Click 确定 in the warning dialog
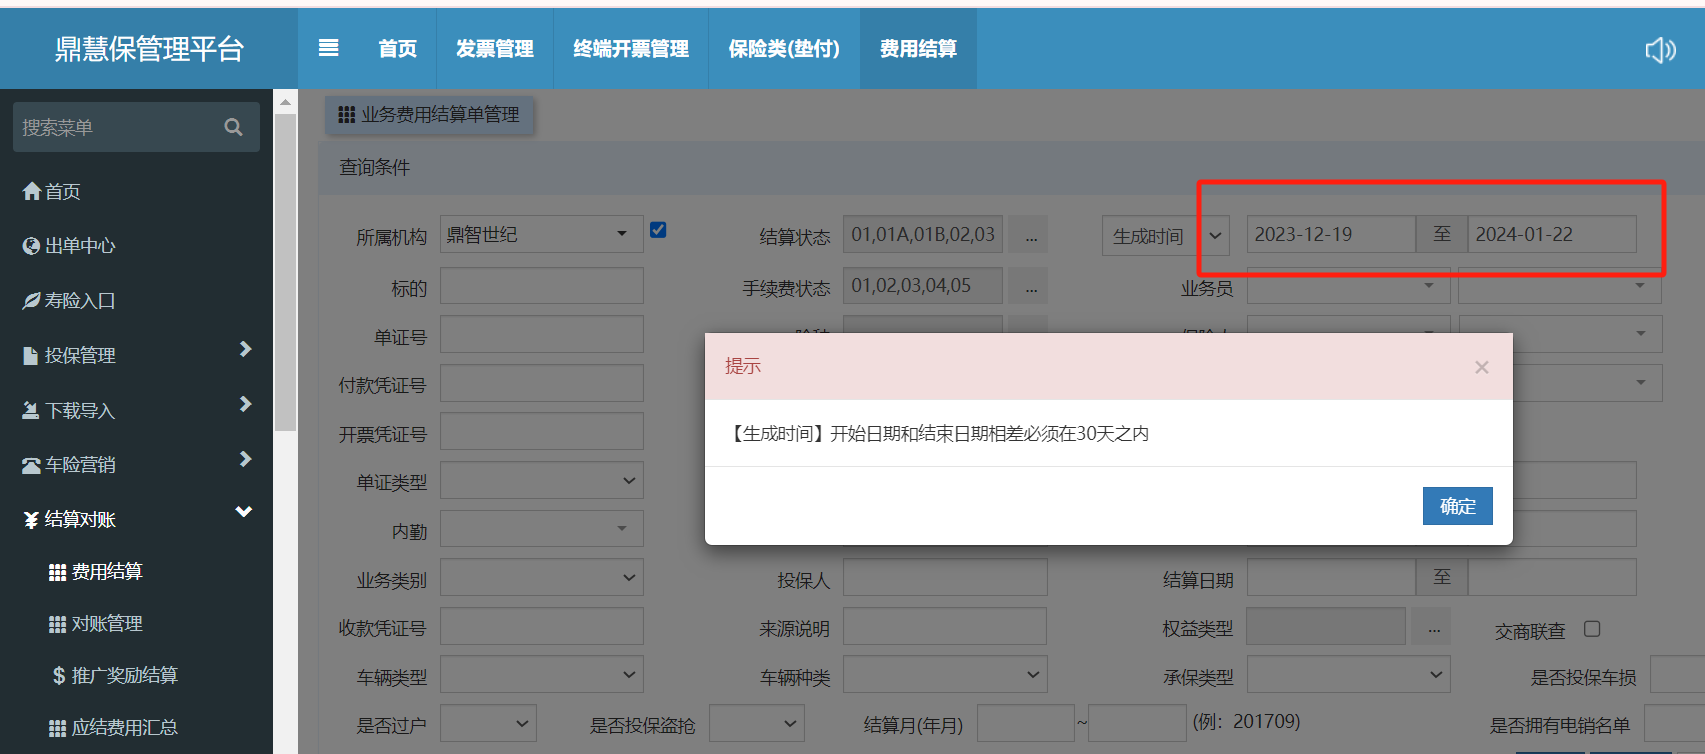 [x=1458, y=506]
